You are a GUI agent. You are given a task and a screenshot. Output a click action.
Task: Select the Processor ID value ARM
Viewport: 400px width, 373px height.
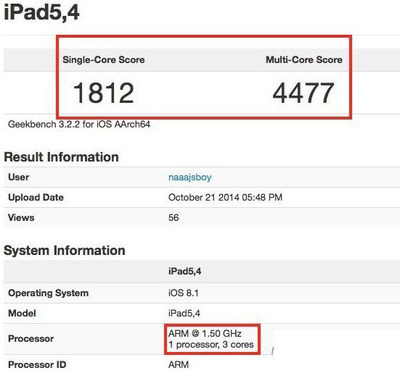(178, 365)
